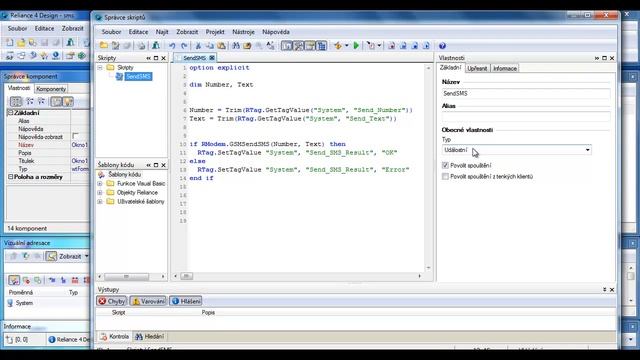
Task: Click the binoculars find icon
Action: (236, 46)
